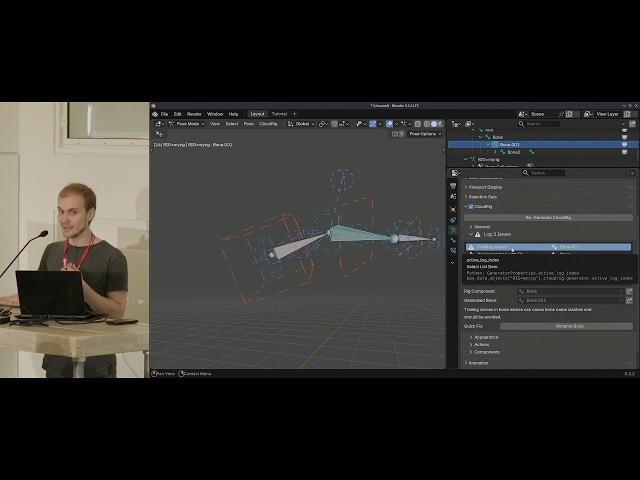Open the Object properties tab icon

[453, 210]
